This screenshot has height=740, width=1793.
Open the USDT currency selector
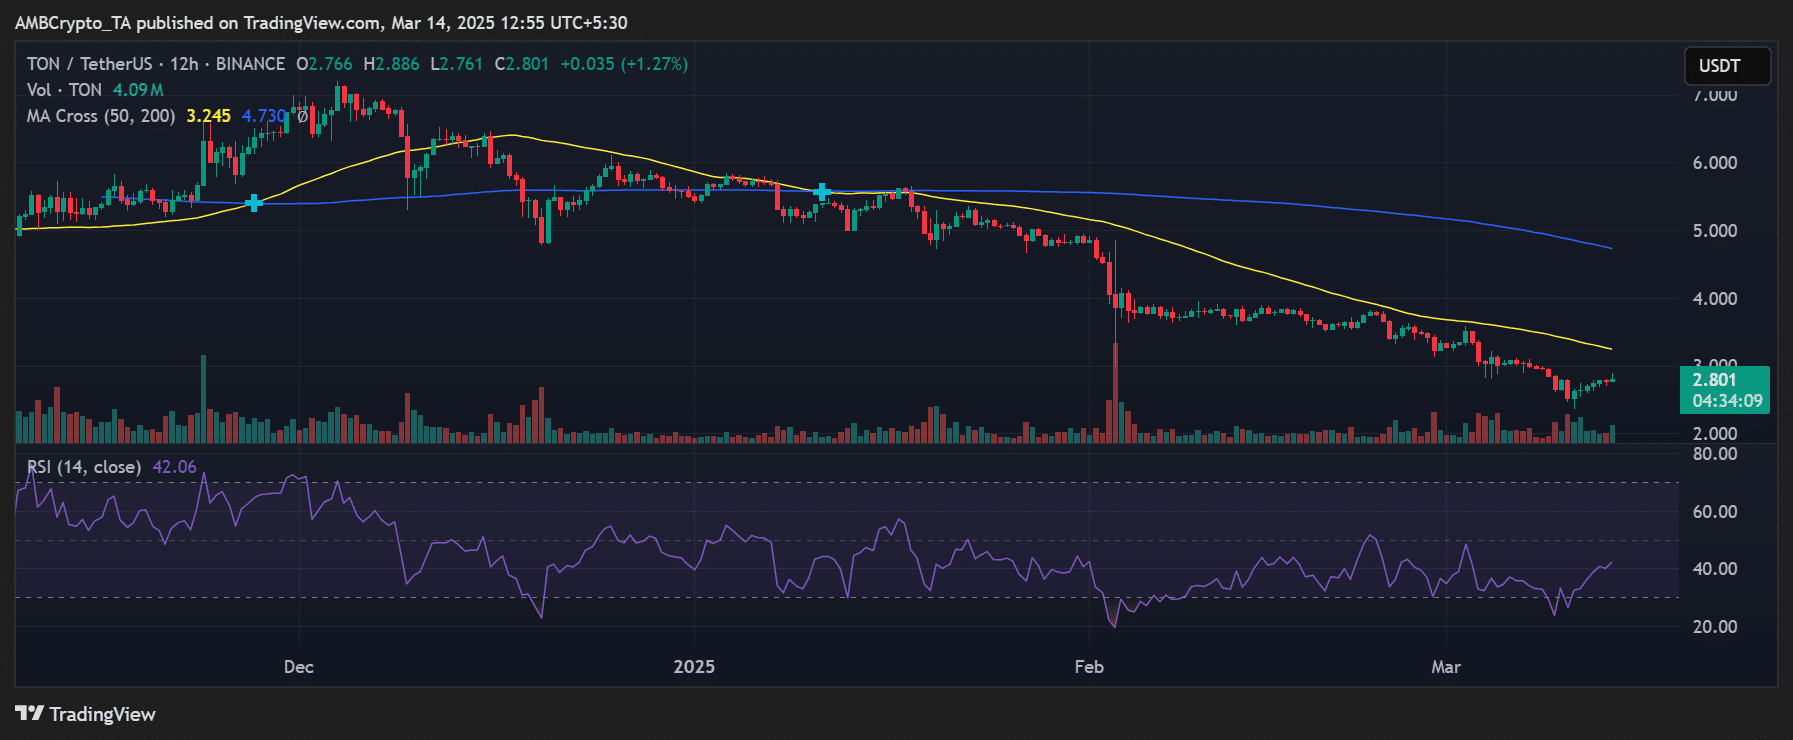tap(1726, 66)
